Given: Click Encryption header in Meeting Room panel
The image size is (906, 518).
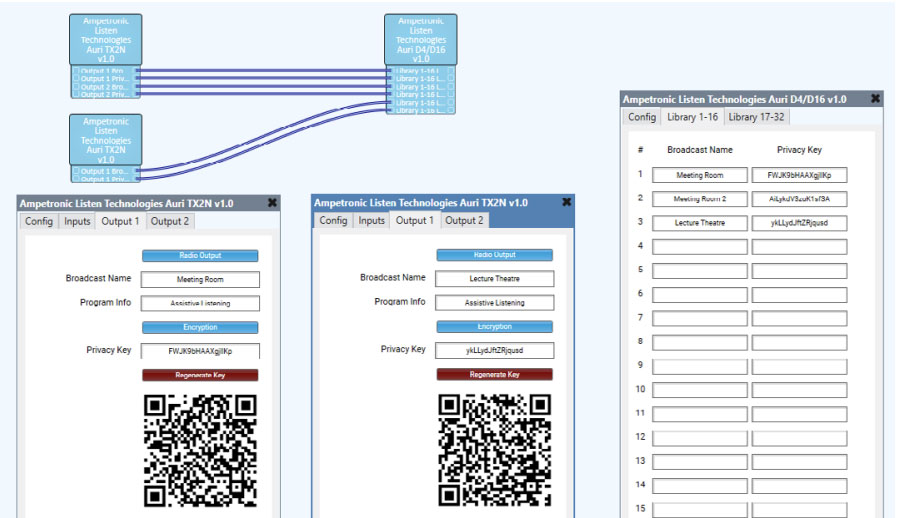Looking at the screenshot, I should tap(200, 328).
